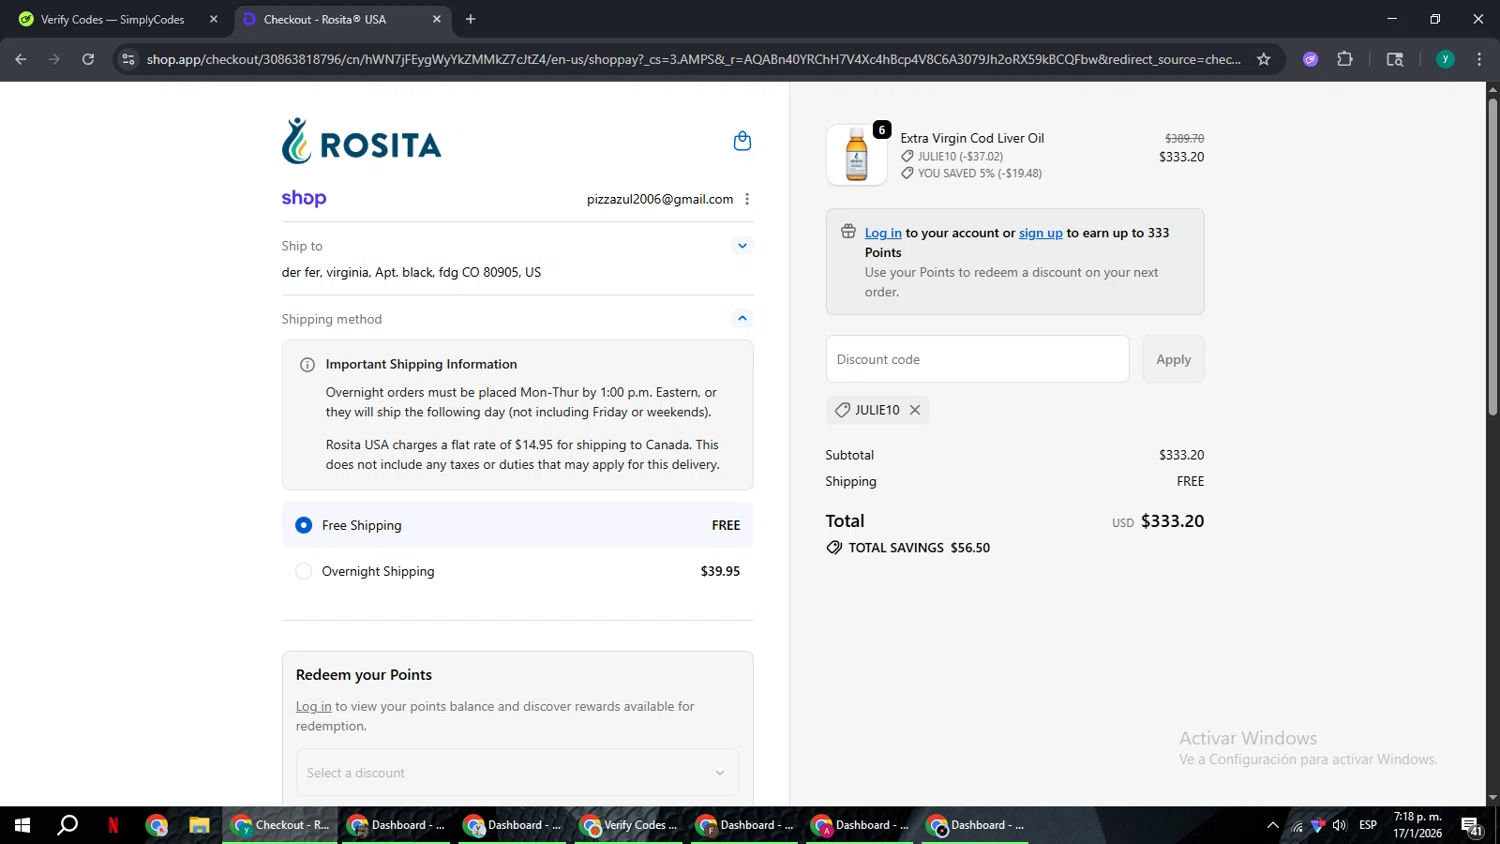Open the browser side panel search icon

click(x=1395, y=59)
